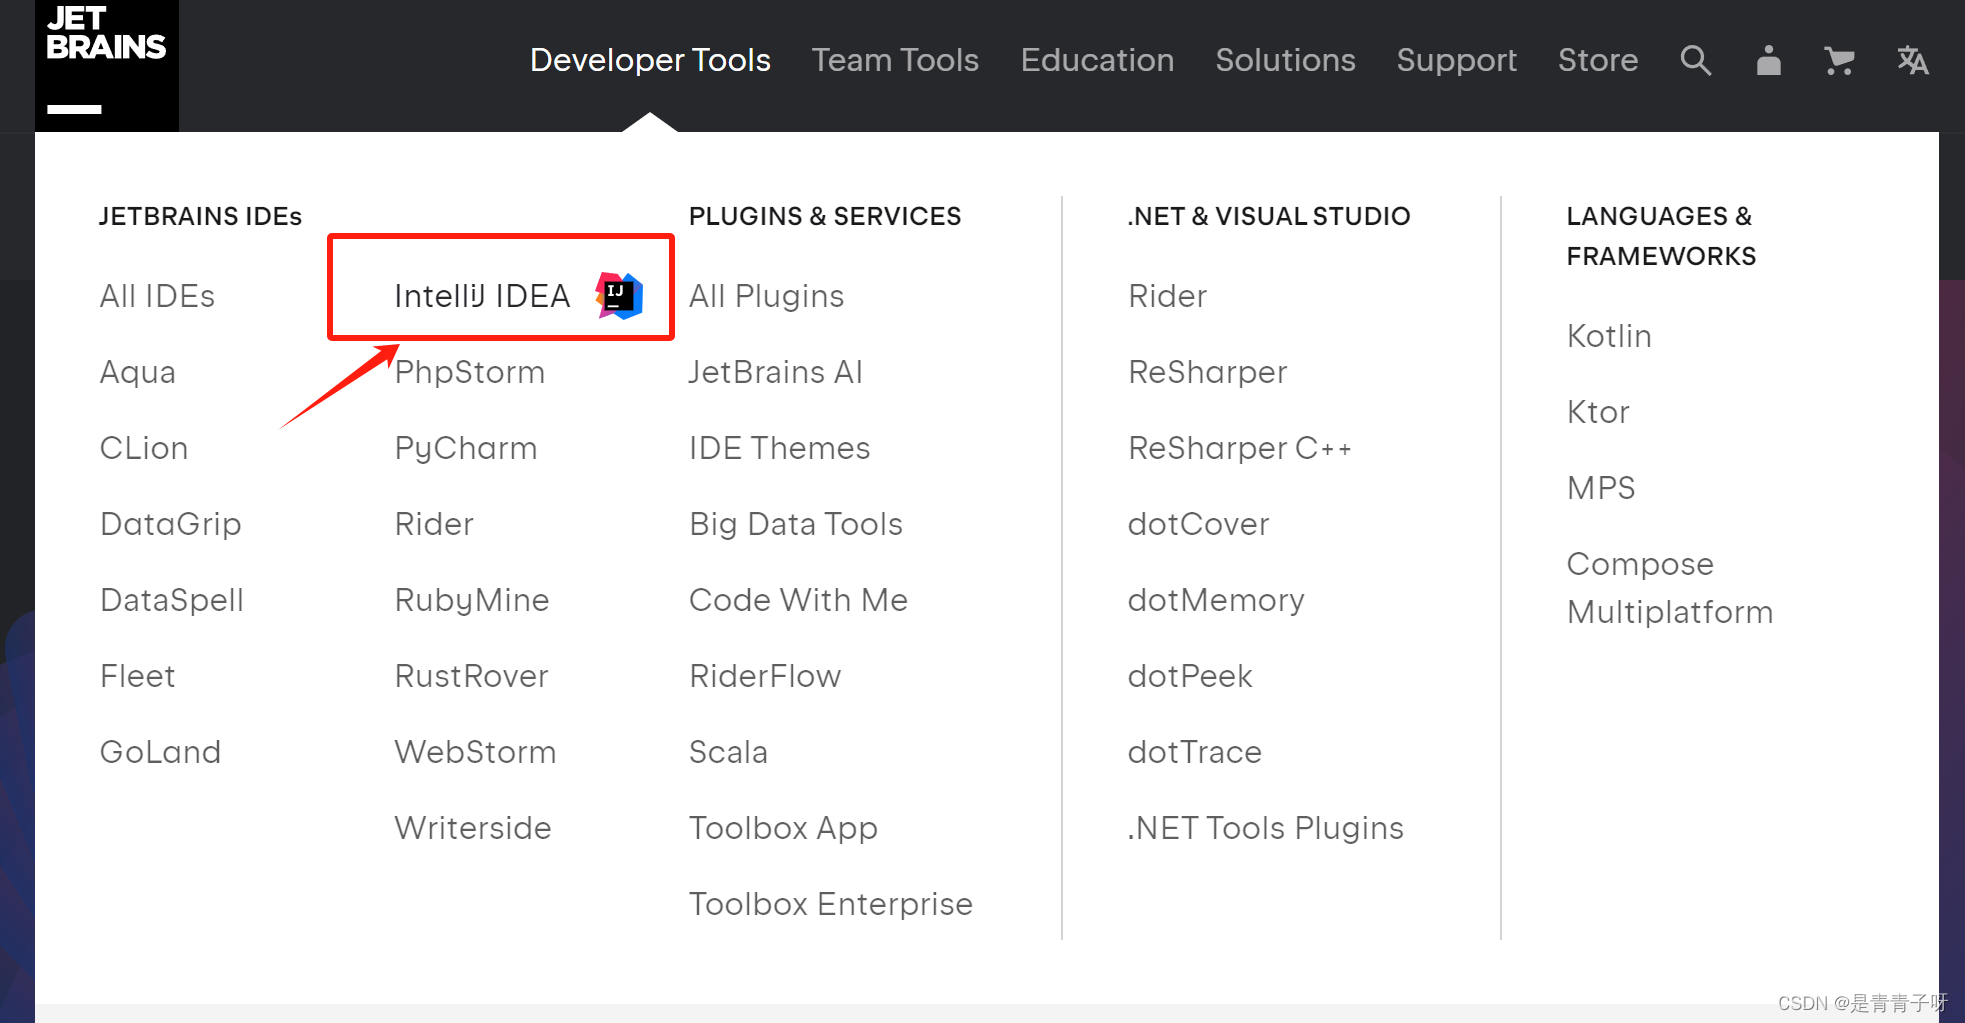Open the RubyMine link

[x=472, y=600]
